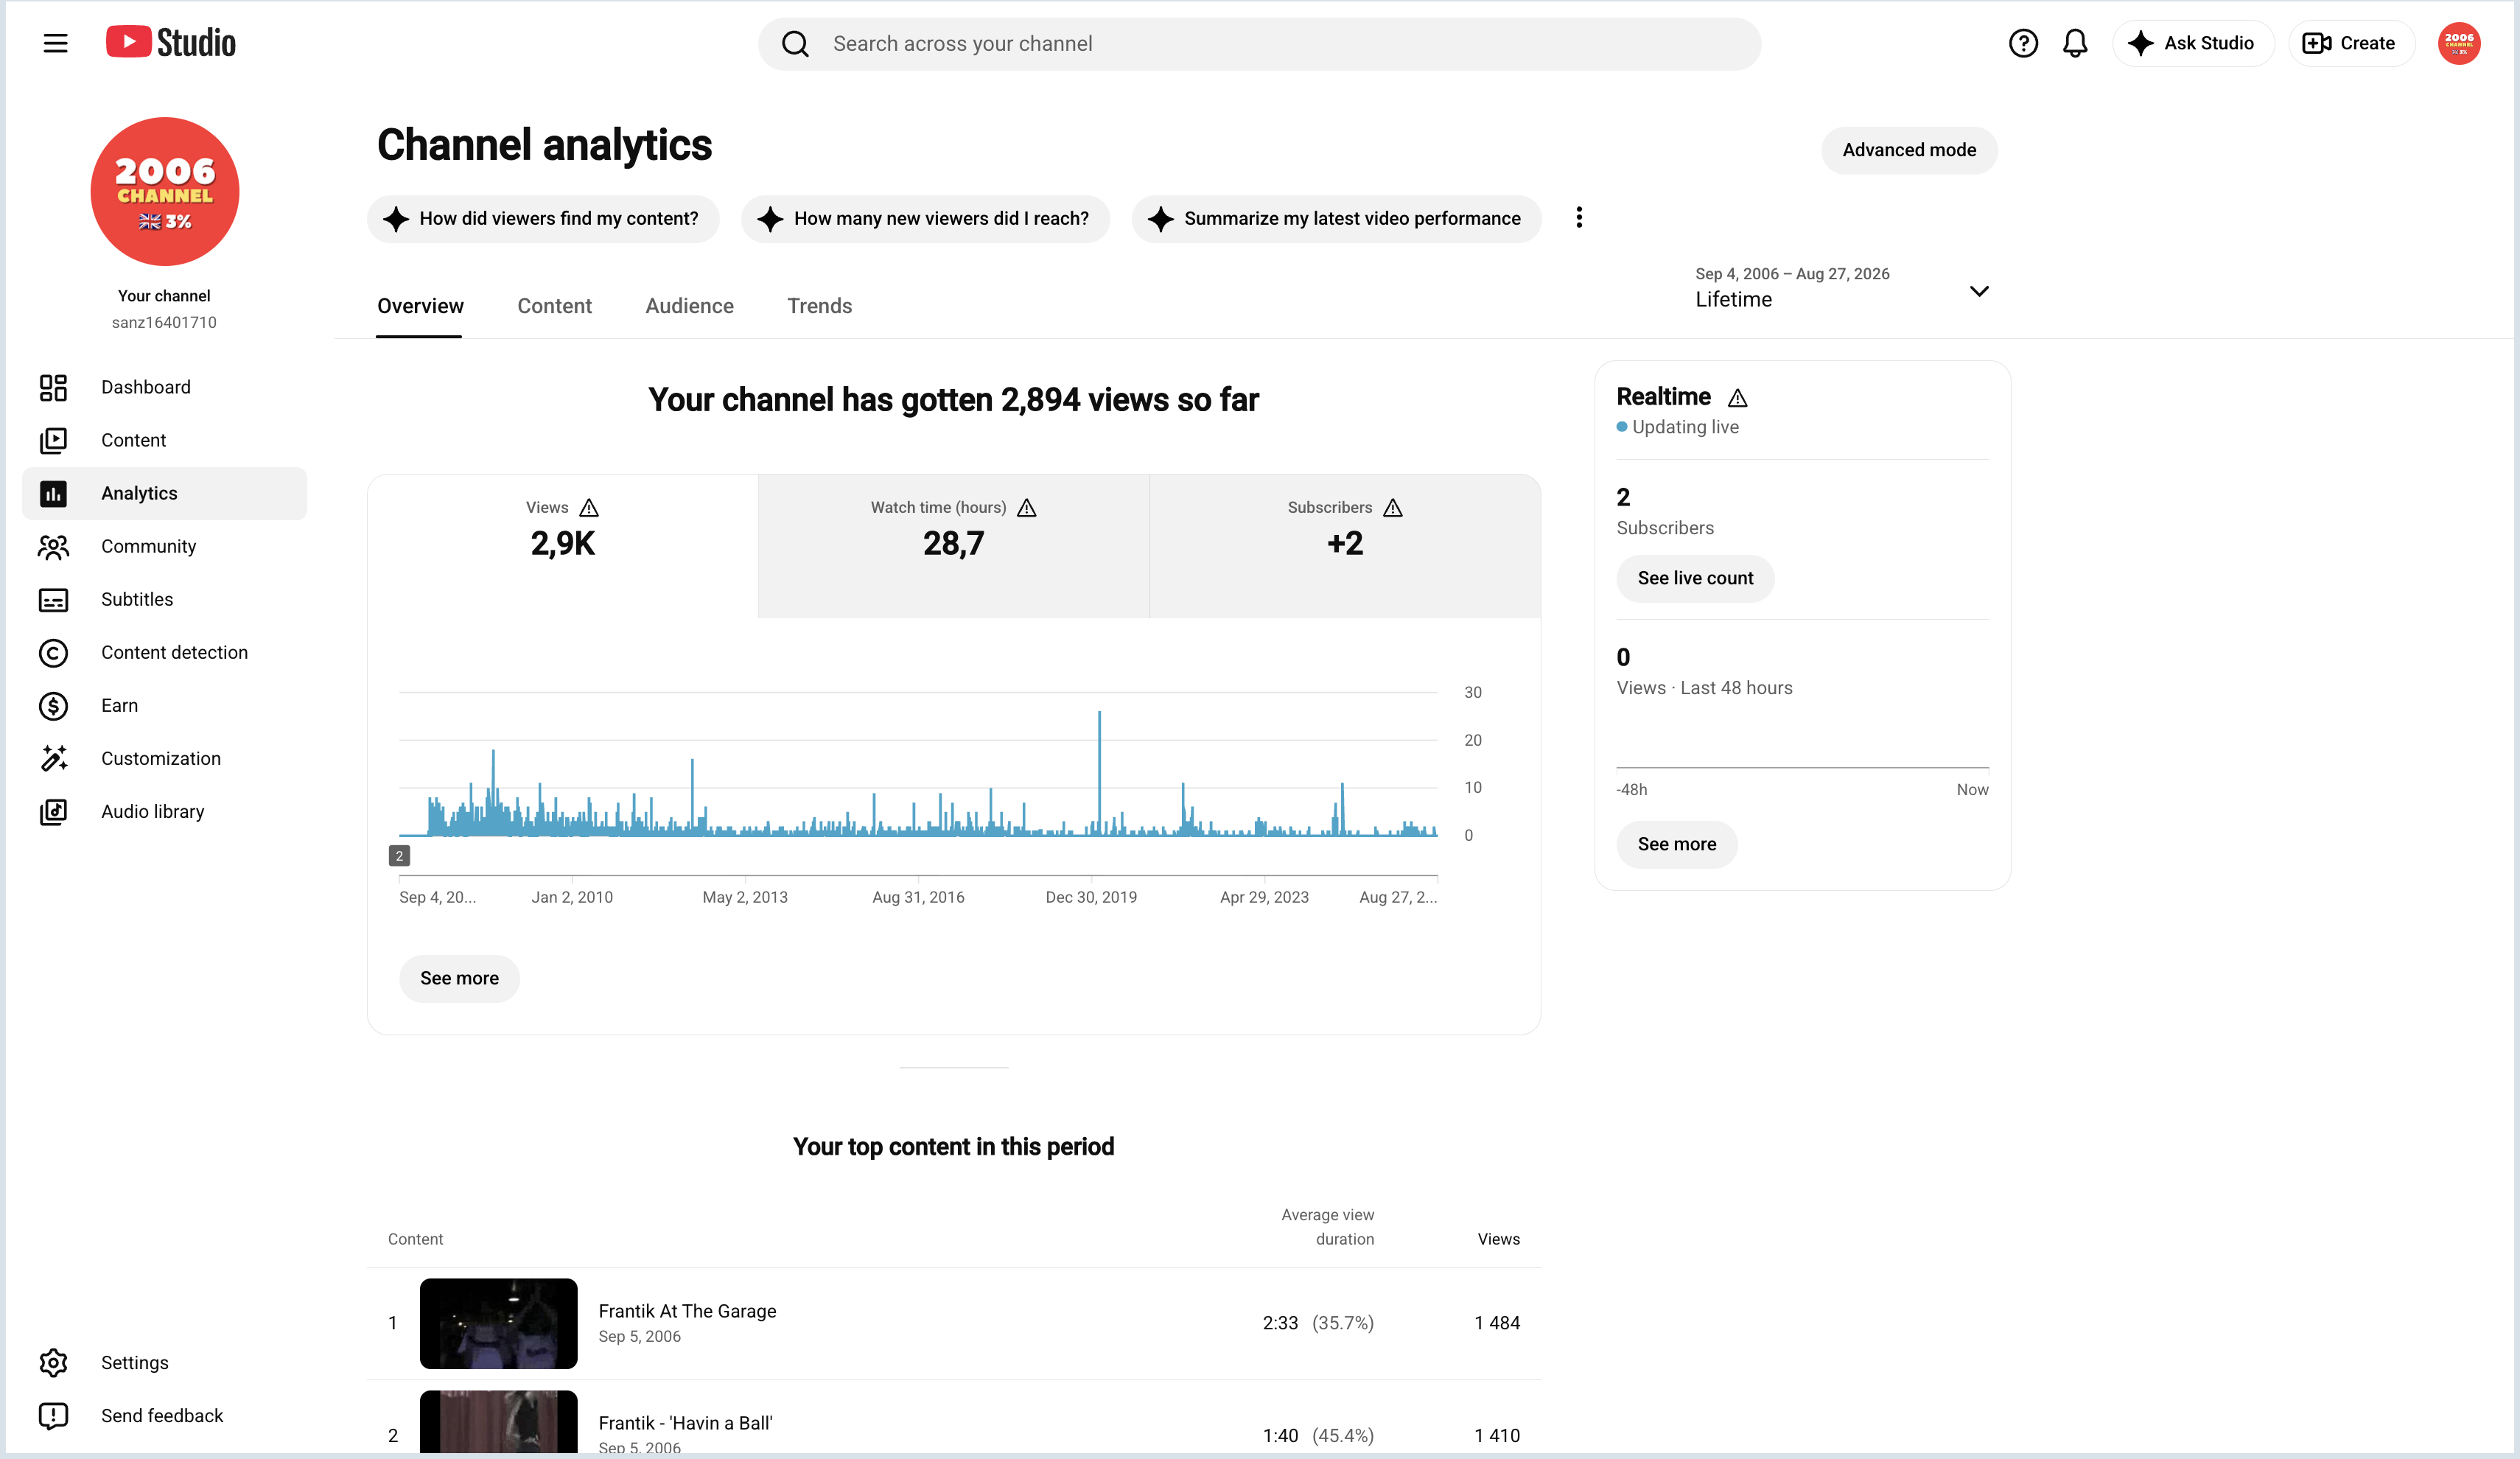
Task: Open the account avatar menu
Action: pos(2459,43)
